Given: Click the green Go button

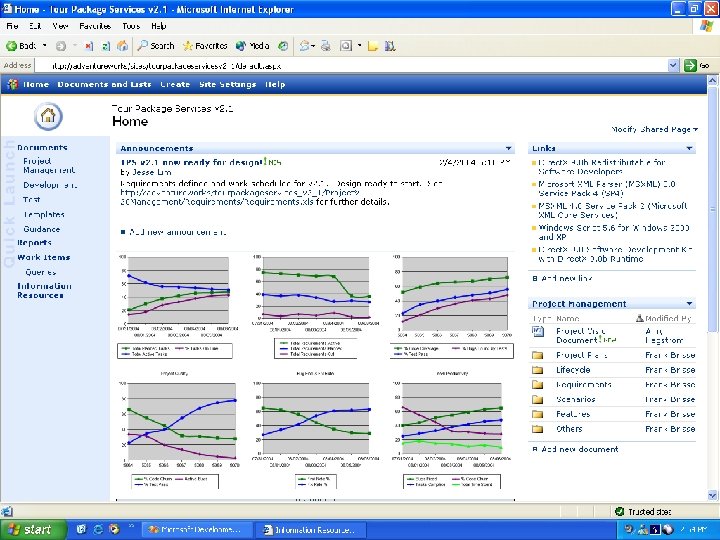Looking at the screenshot, I should pyautogui.click(x=697, y=66).
